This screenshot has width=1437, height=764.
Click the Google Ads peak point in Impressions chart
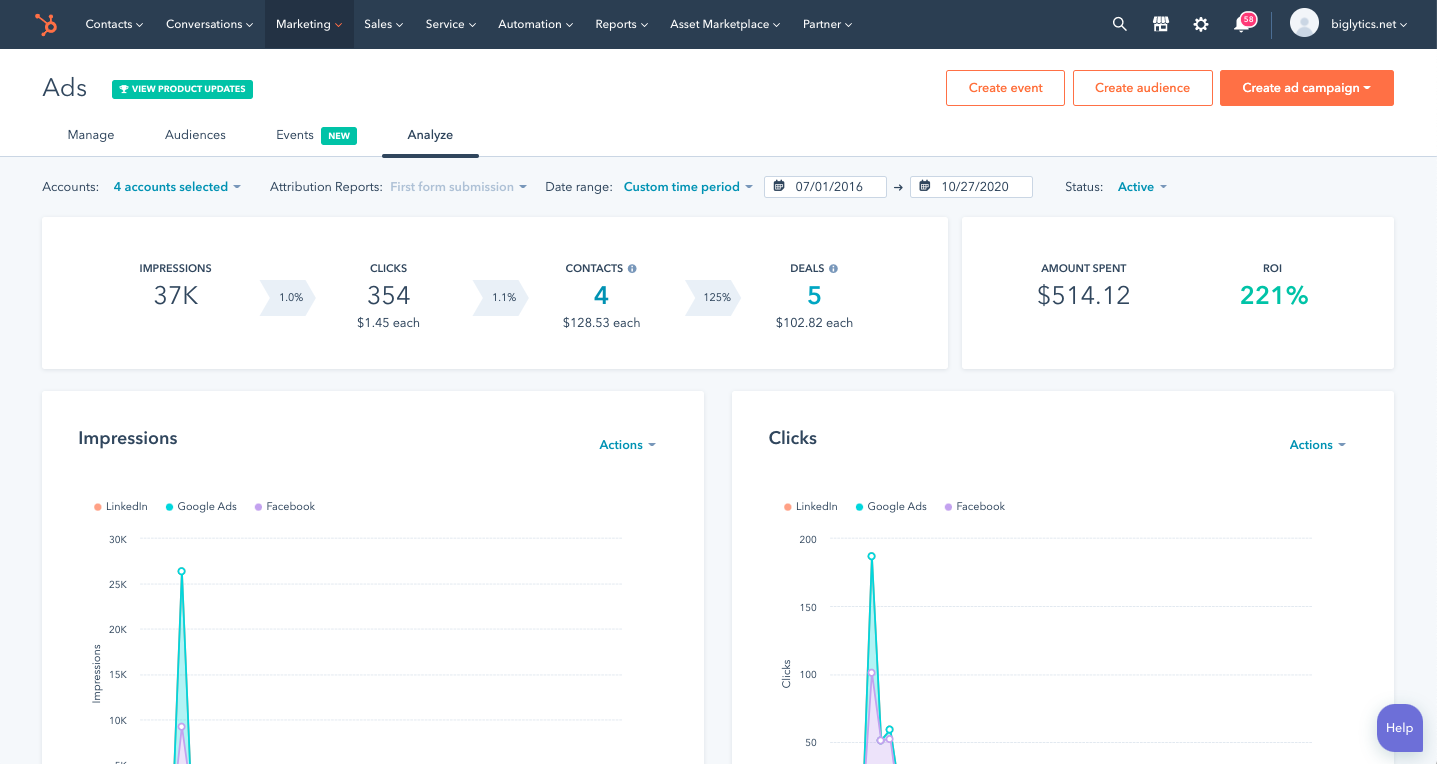point(182,571)
